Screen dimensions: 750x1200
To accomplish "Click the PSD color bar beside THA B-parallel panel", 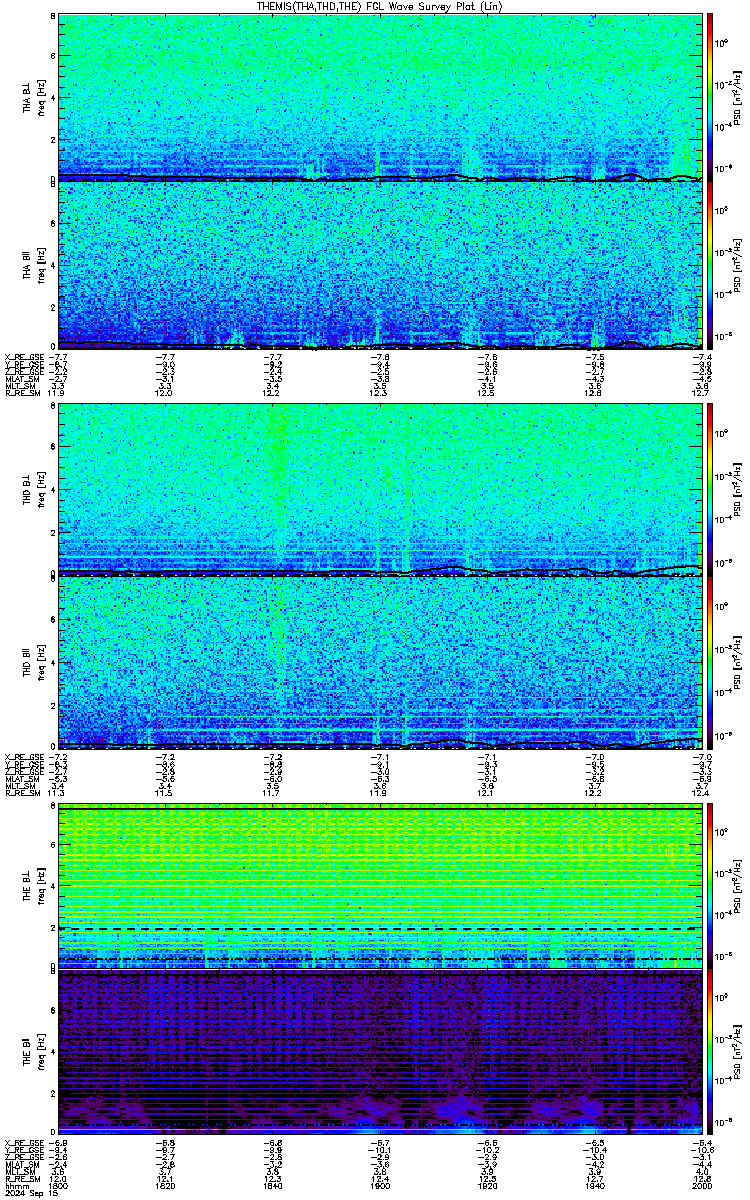I will point(710,265).
